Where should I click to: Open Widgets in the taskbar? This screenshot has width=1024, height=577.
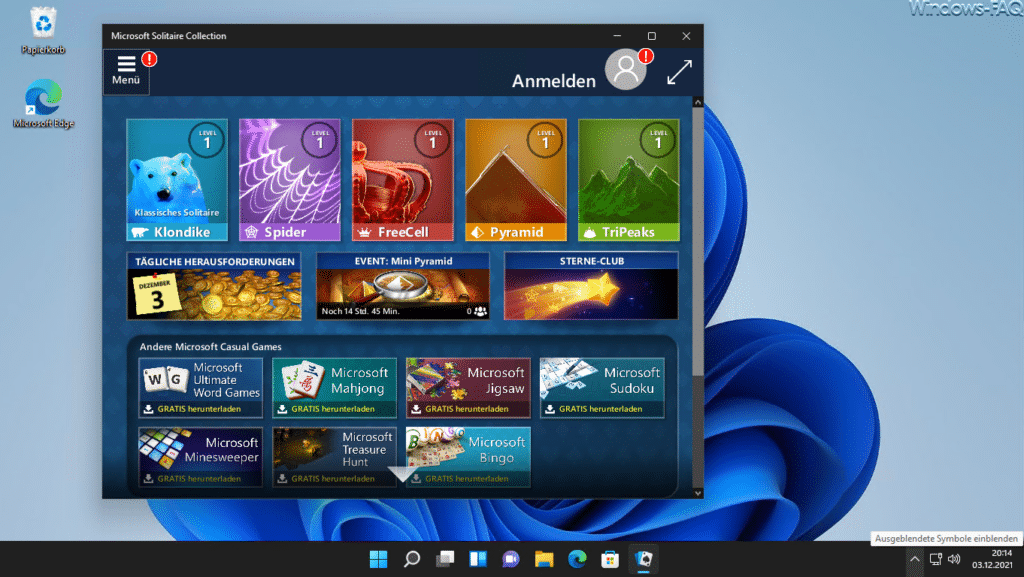[478, 559]
